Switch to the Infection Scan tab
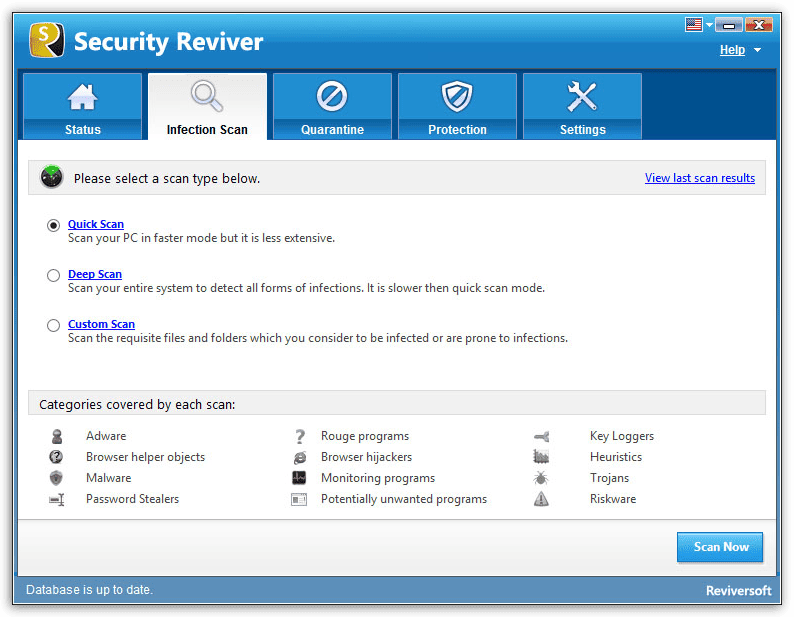Screen dimensions: 794x617 point(207,106)
